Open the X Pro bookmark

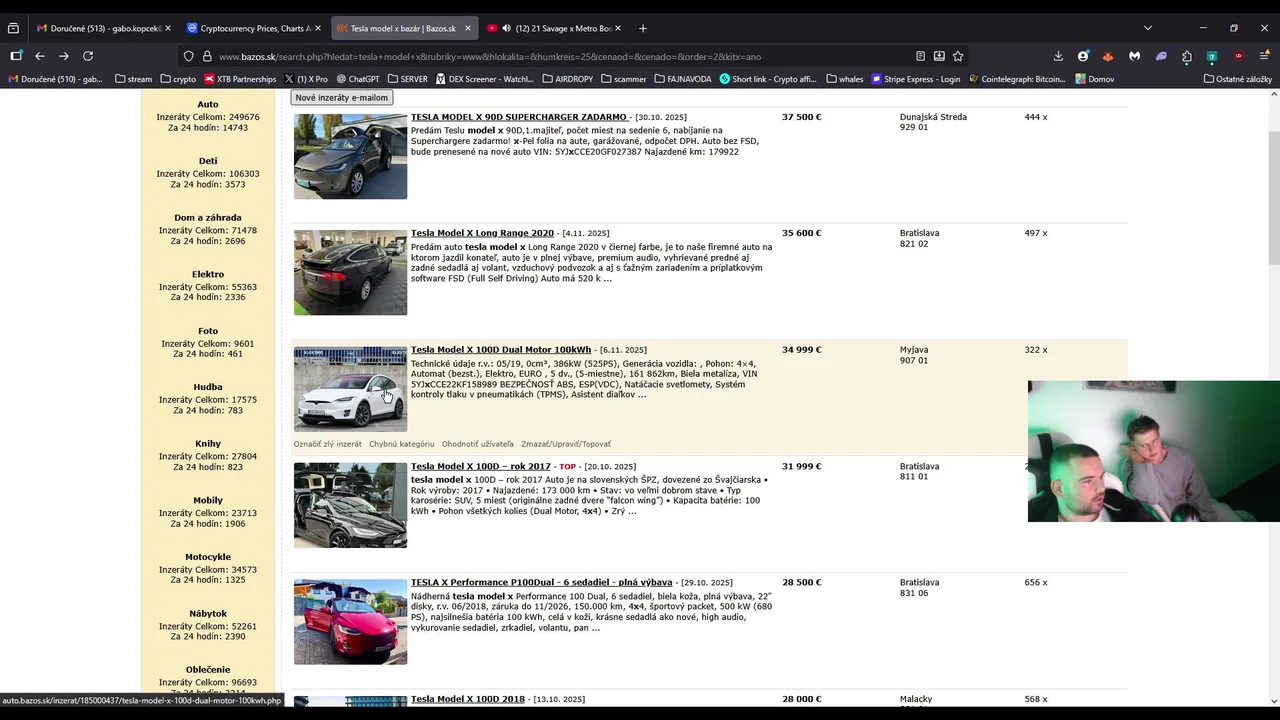(x=306, y=79)
